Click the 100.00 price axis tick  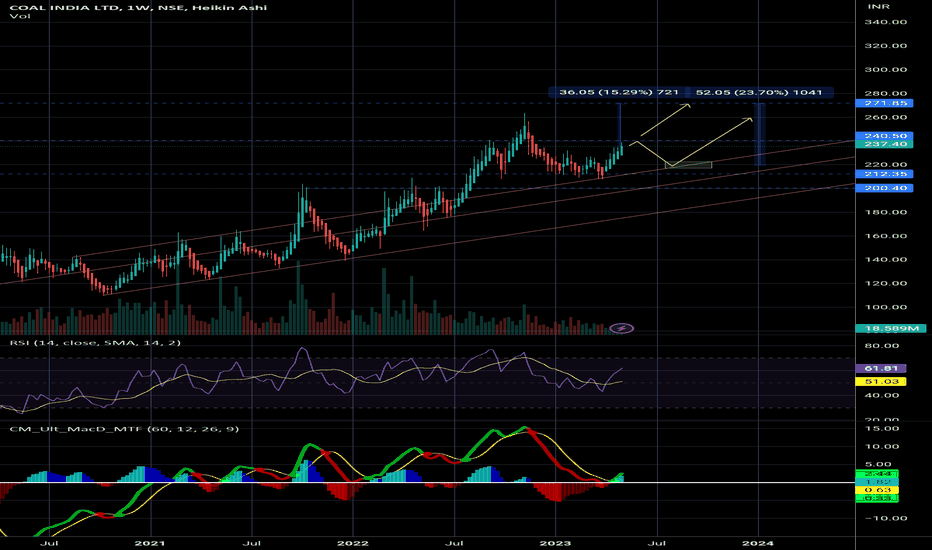click(886, 307)
